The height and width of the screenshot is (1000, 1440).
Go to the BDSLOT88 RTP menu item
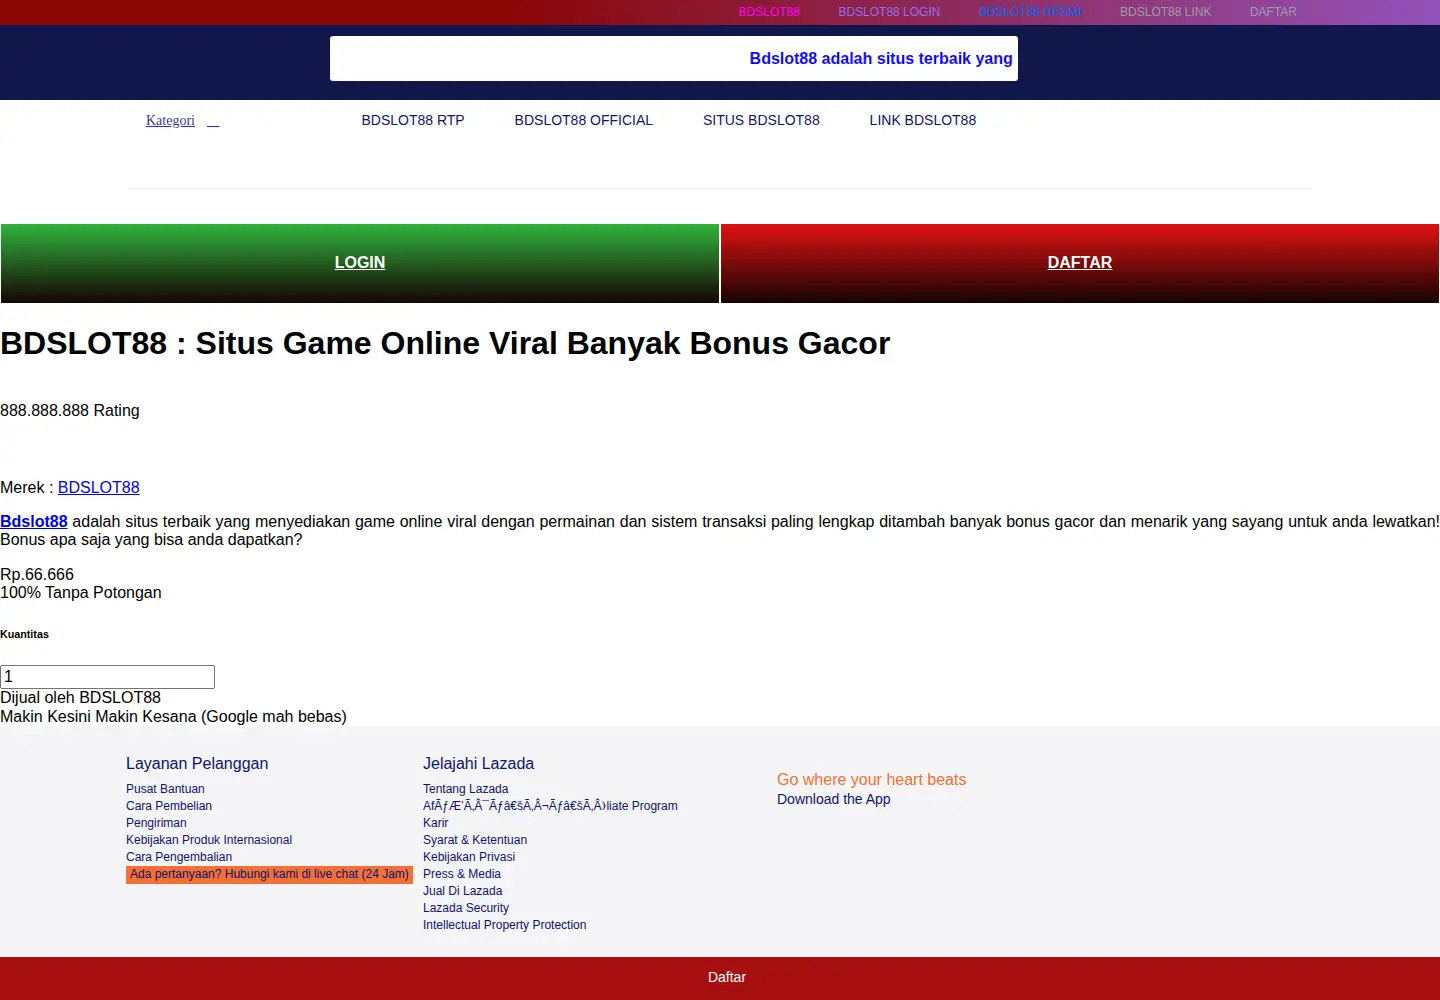[x=413, y=120]
